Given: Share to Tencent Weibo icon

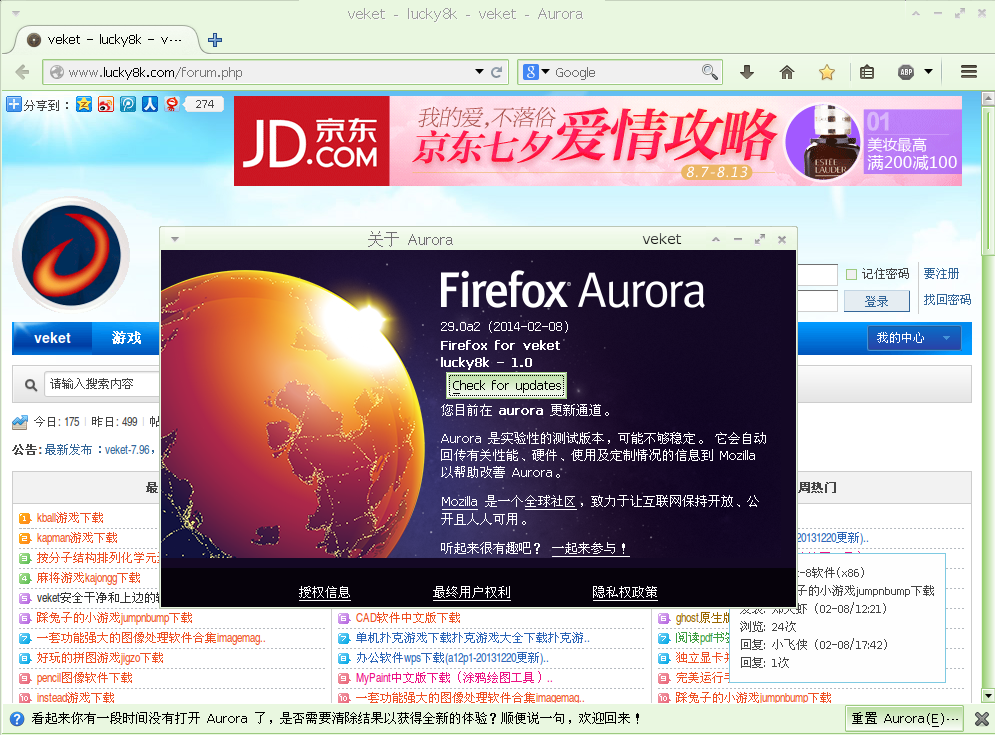Looking at the screenshot, I should (128, 104).
